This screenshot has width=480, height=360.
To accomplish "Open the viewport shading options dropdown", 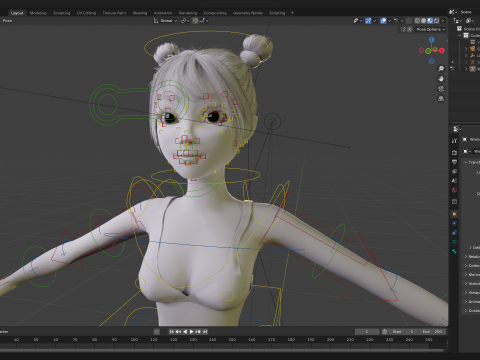I will (x=443, y=21).
